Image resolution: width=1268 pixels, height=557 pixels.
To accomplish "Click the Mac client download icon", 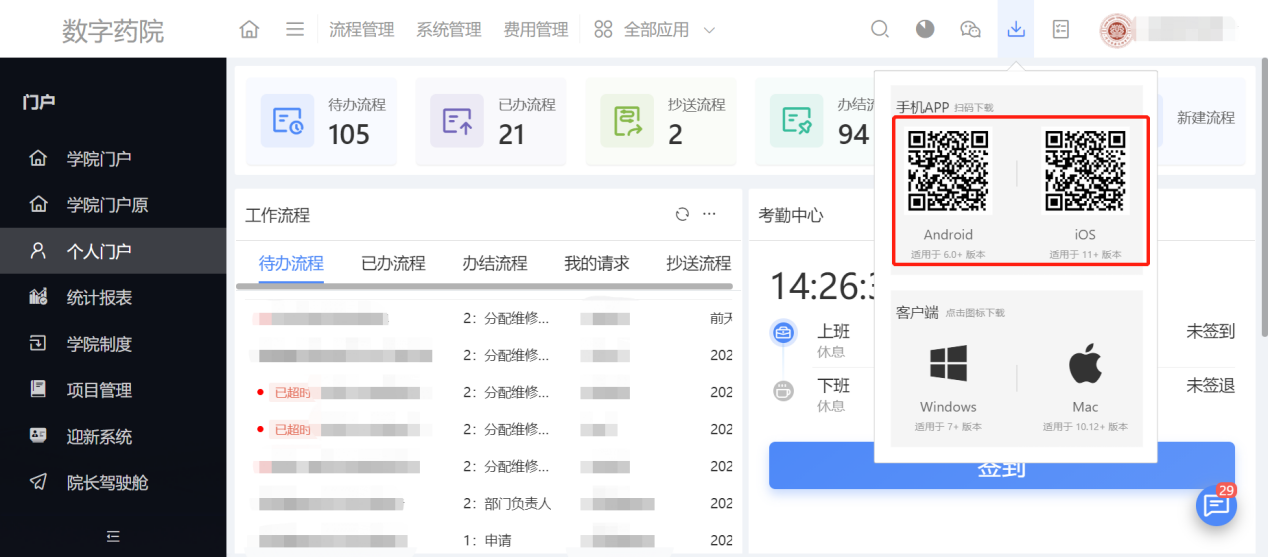I will 1085,364.
